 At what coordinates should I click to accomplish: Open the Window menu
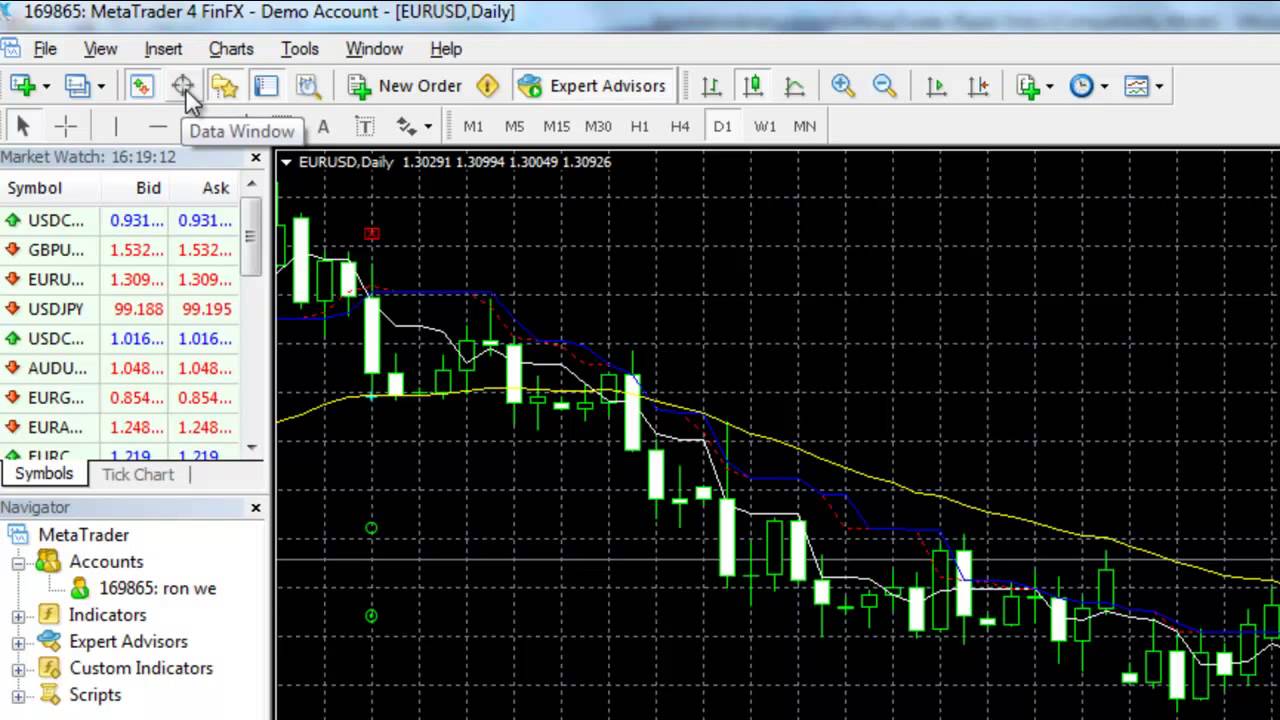click(x=374, y=49)
